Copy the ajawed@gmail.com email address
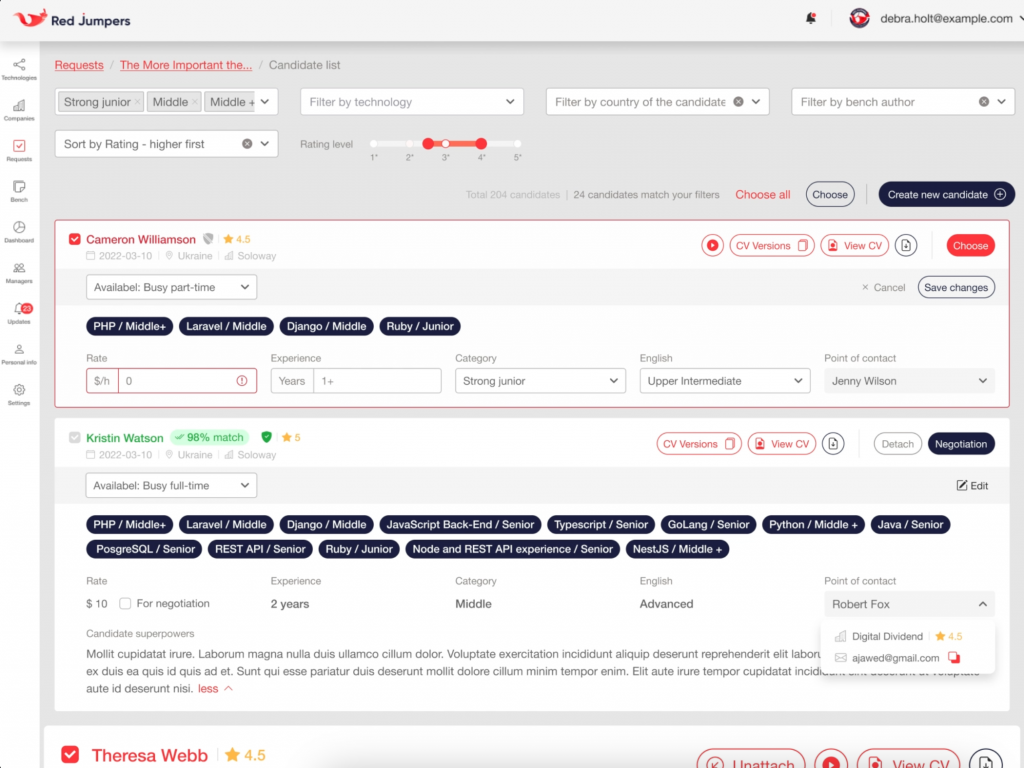The image size is (1024, 768). (x=954, y=658)
